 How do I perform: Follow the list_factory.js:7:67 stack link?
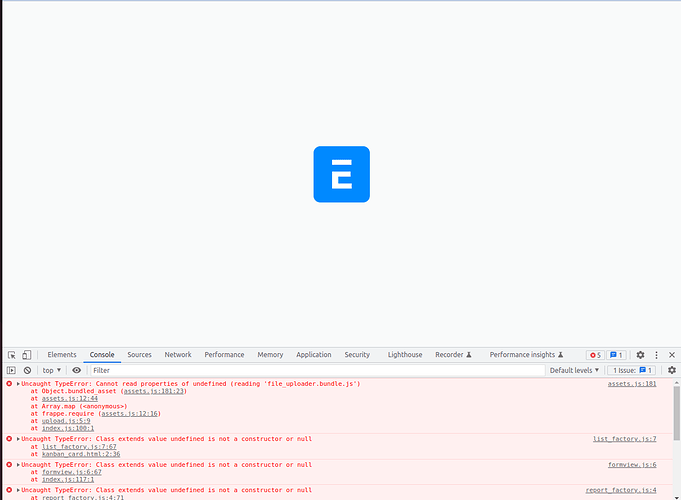click(x=79, y=447)
